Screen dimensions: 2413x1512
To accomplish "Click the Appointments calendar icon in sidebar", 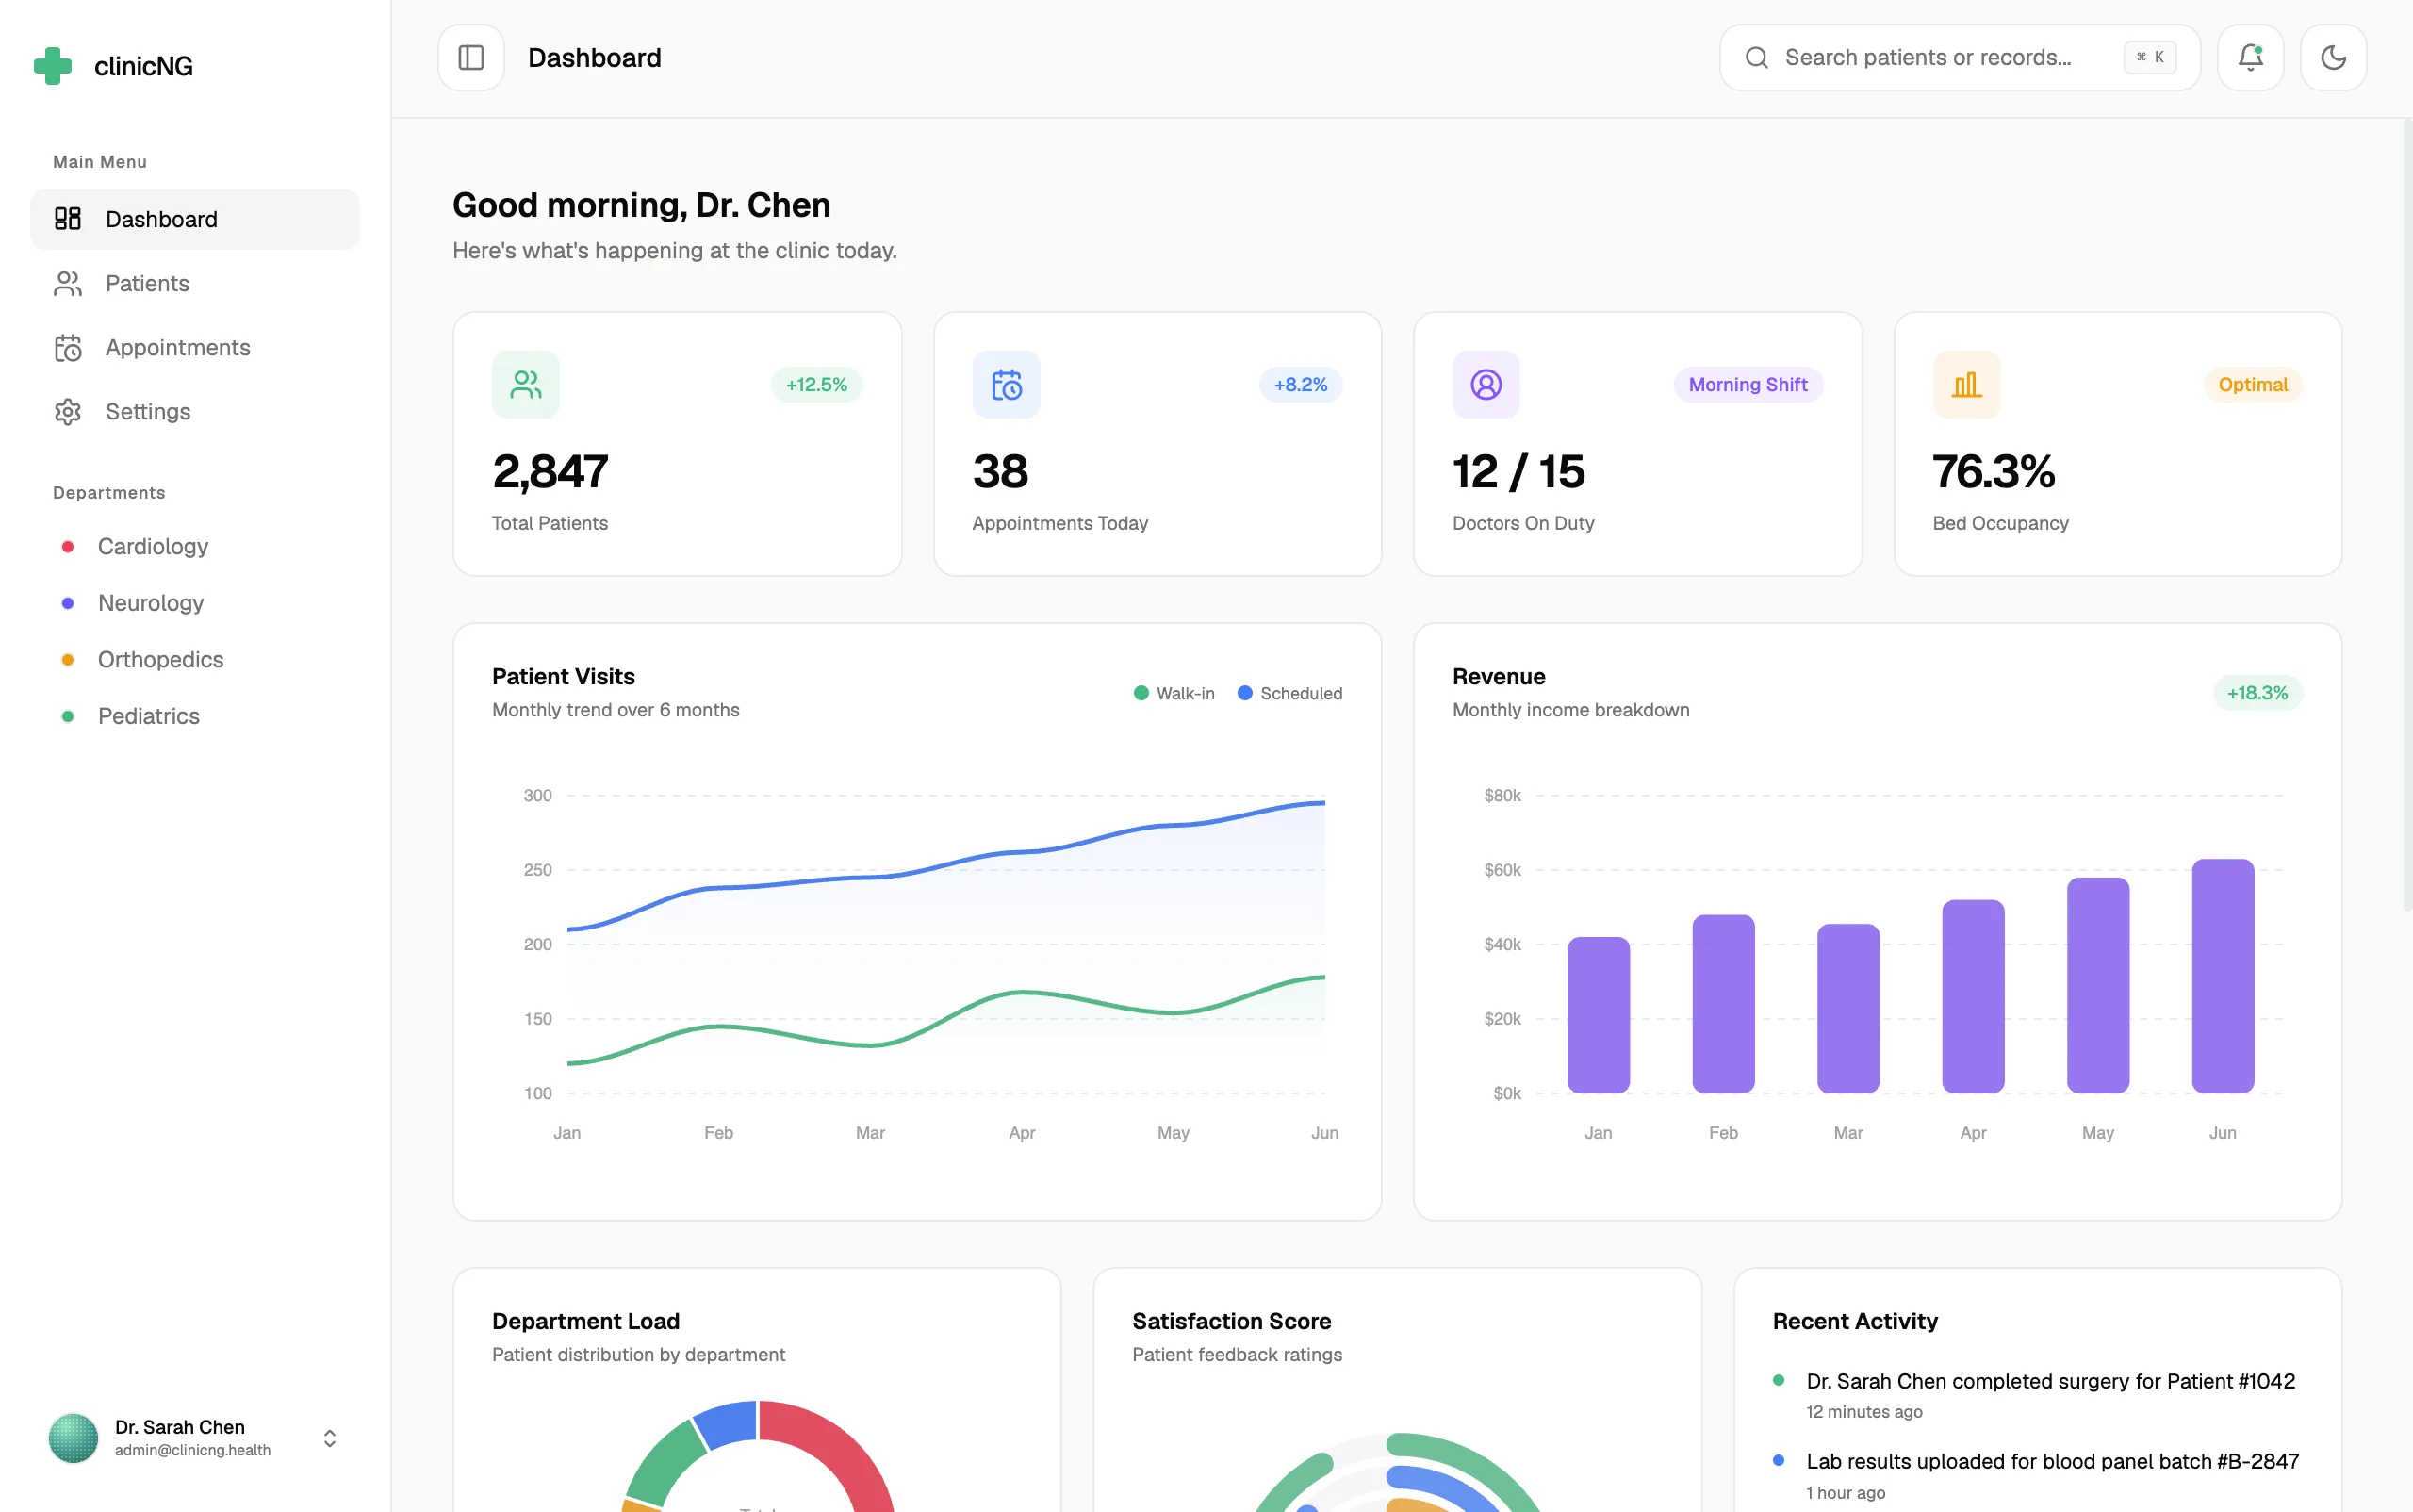I will click(x=67, y=347).
